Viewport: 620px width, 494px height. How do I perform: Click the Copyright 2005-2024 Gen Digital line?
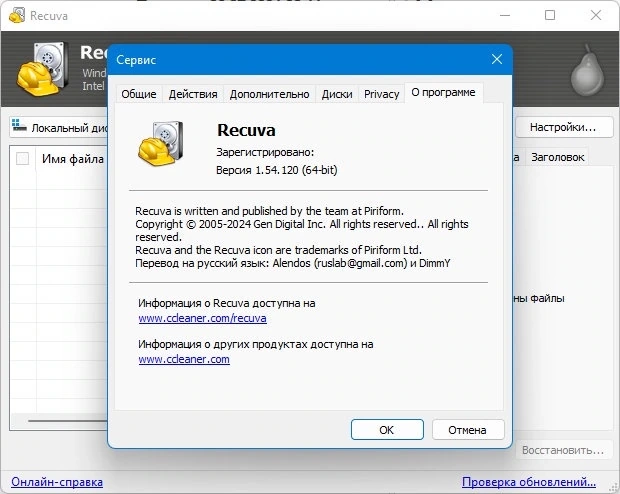302,224
